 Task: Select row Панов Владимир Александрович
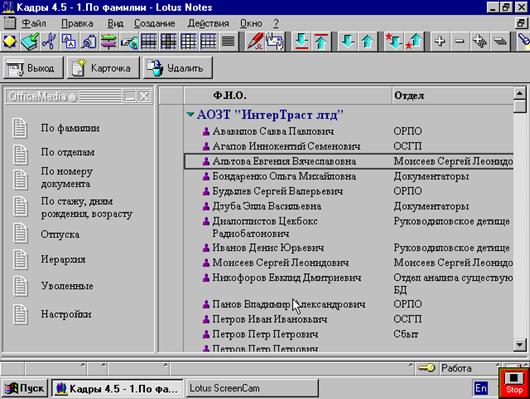tap(349, 304)
